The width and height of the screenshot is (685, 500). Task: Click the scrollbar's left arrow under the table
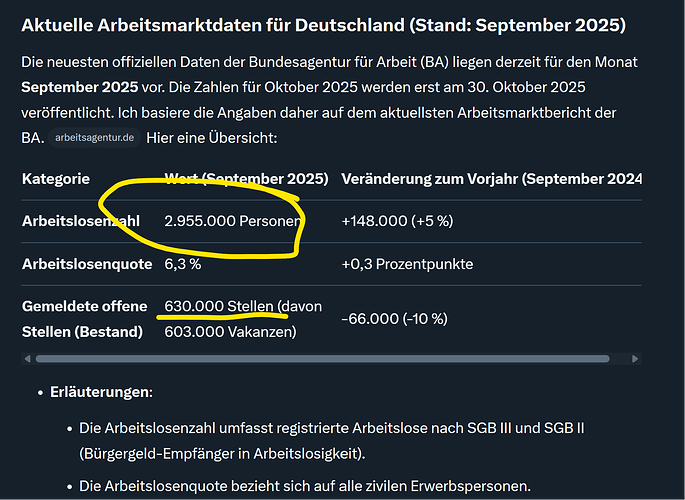click(27, 357)
